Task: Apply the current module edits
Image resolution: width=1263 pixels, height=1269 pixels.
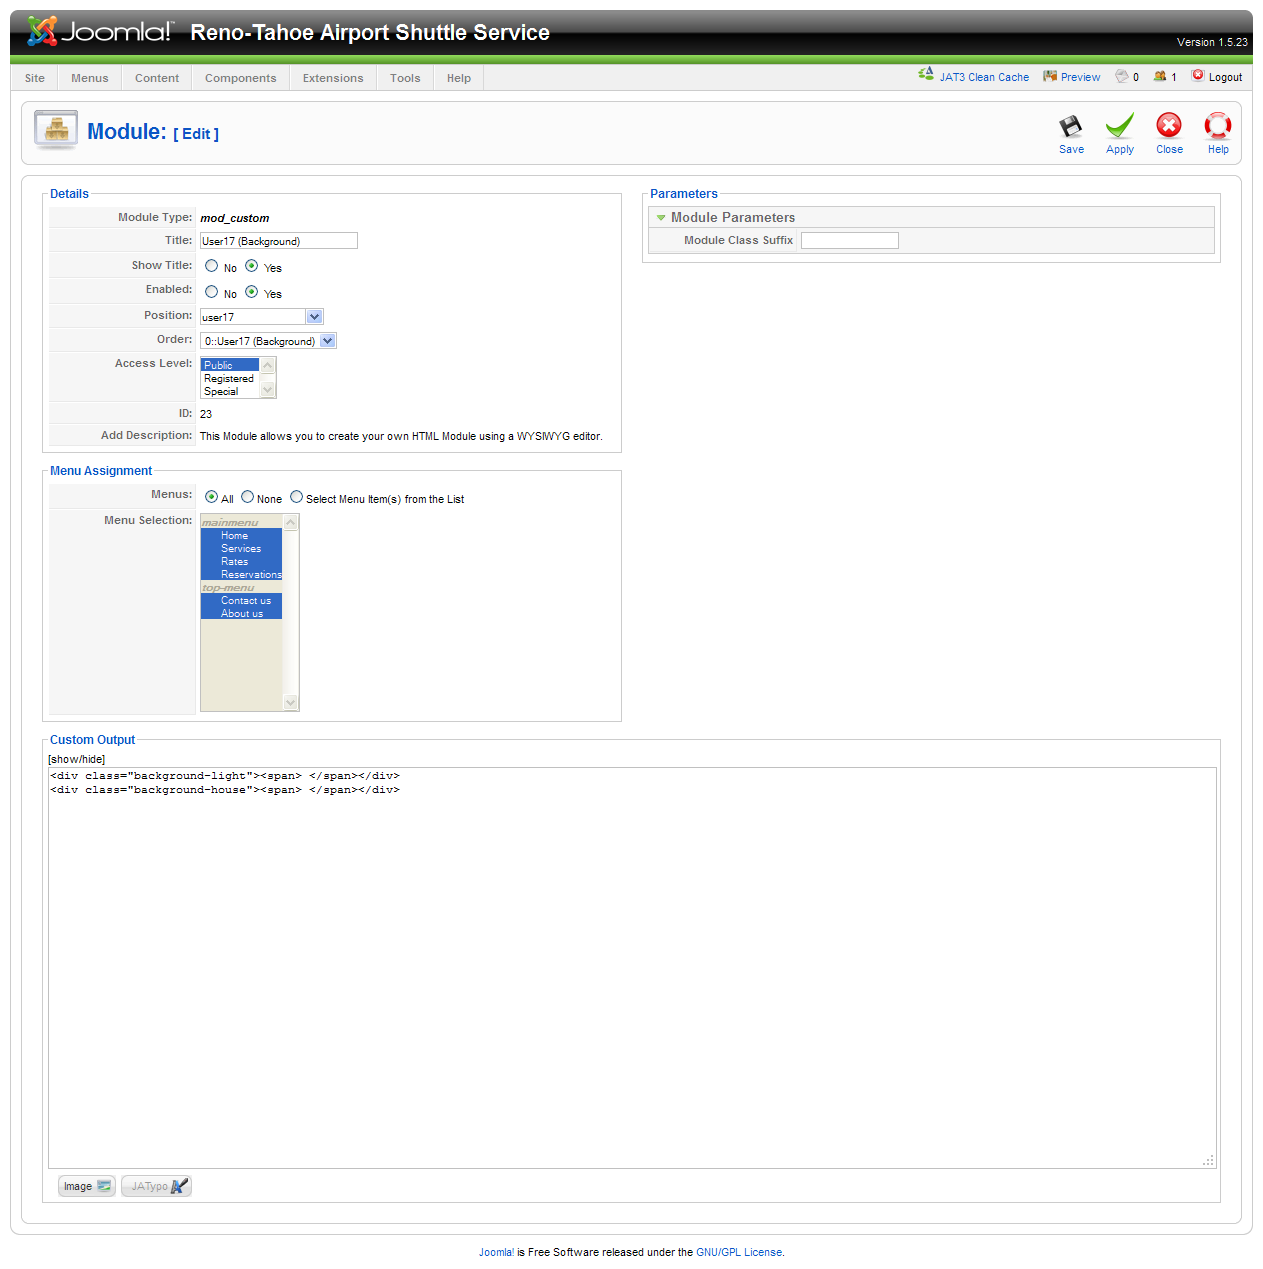Action: pyautogui.click(x=1119, y=133)
